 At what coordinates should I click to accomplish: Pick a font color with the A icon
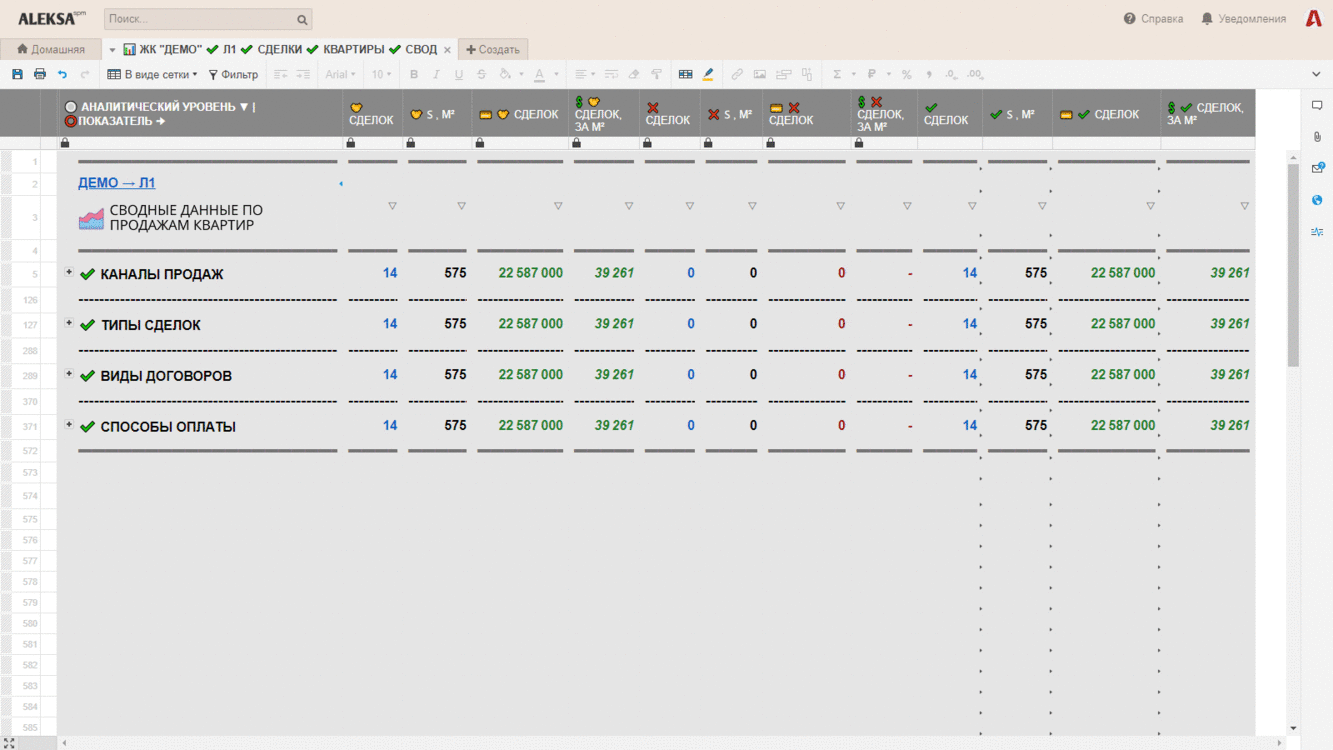point(539,74)
